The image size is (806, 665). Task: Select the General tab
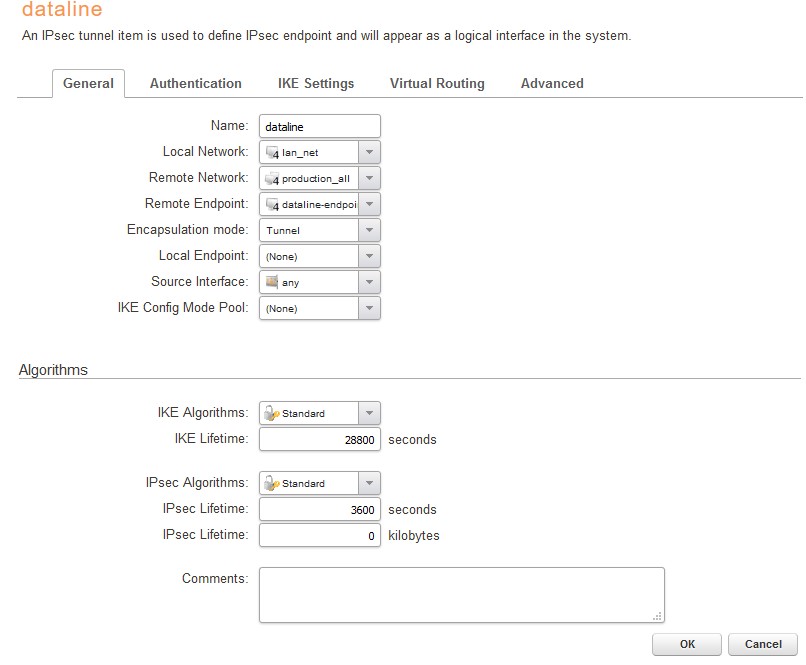pyautogui.click(x=88, y=83)
